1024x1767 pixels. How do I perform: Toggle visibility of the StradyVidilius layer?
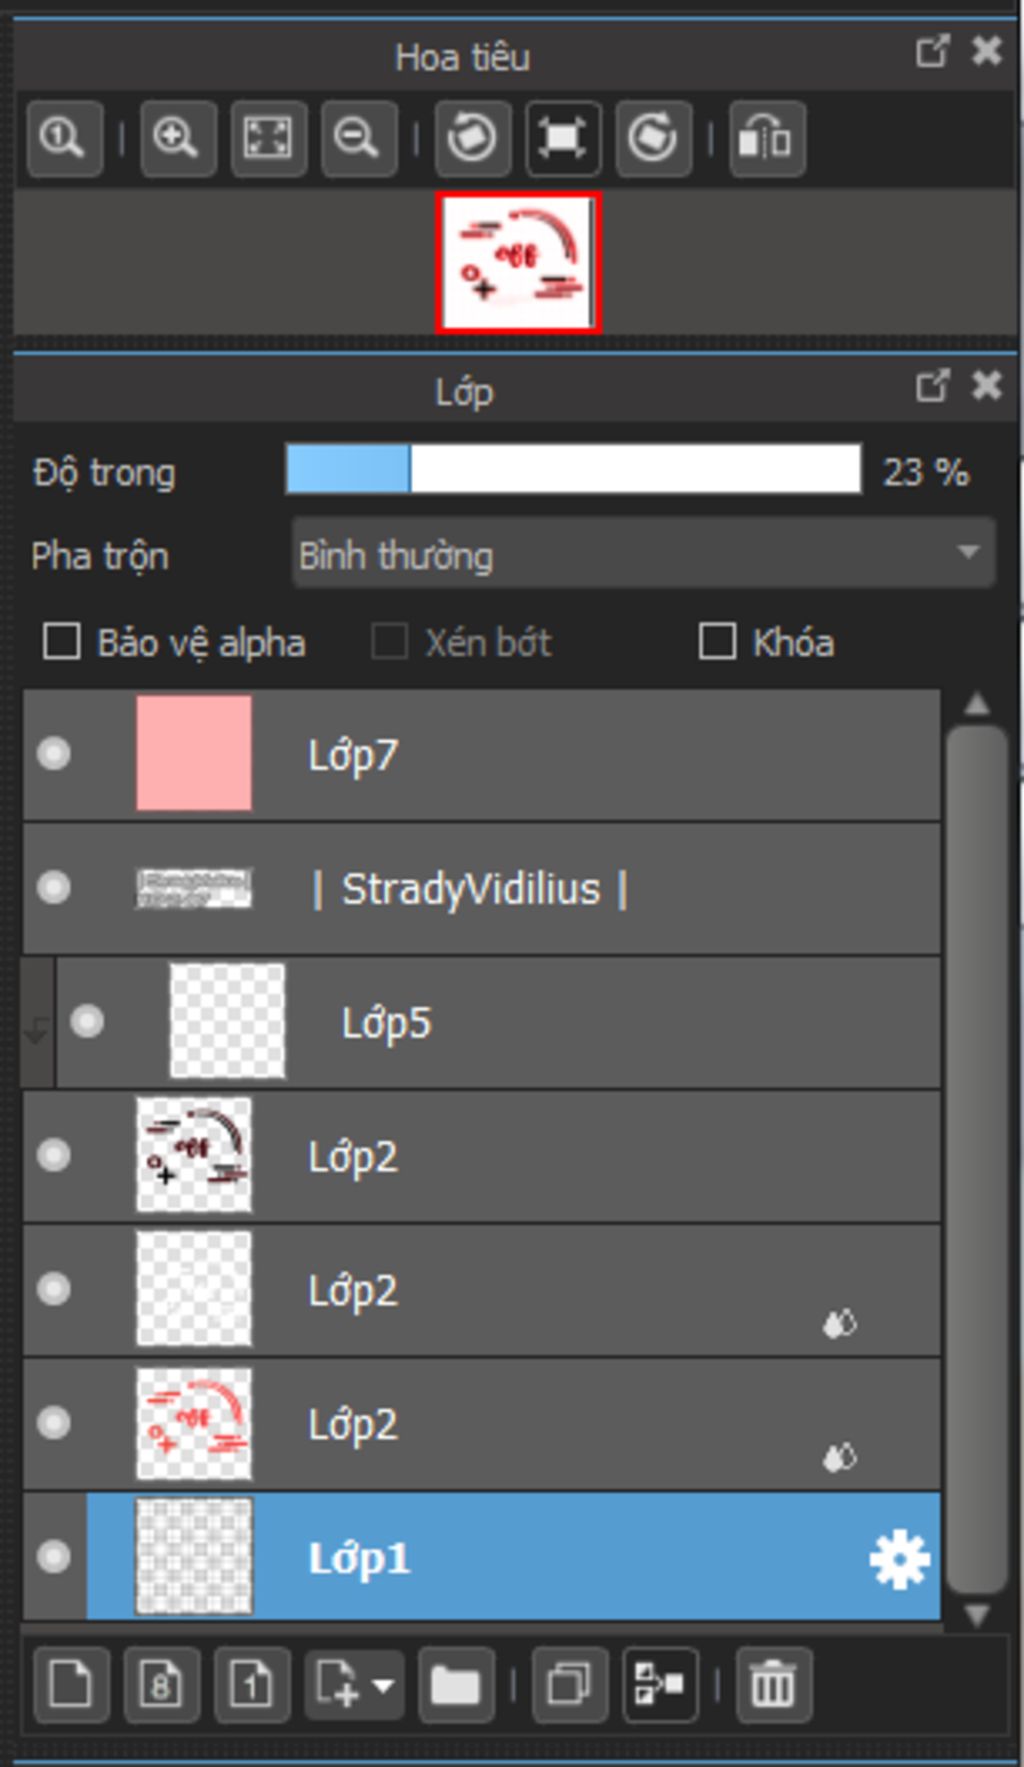point(54,887)
